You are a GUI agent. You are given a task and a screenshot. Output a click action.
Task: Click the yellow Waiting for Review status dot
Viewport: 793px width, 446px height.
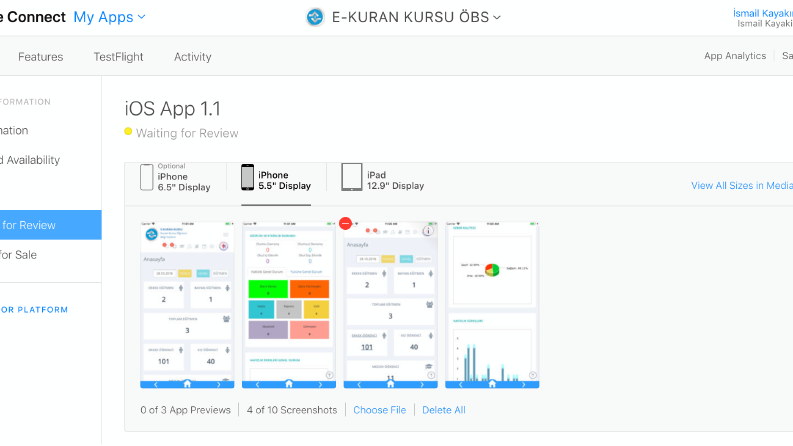tap(128, 132)
